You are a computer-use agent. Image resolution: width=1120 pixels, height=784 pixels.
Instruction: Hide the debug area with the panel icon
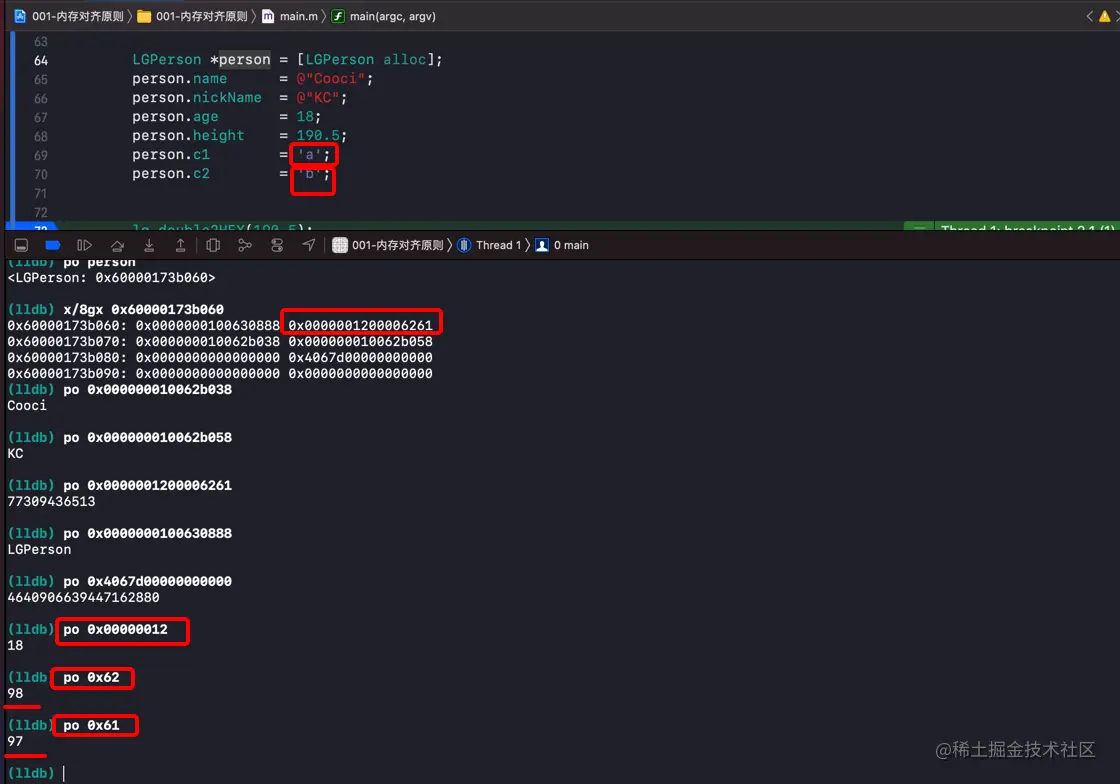pos(21,245)
